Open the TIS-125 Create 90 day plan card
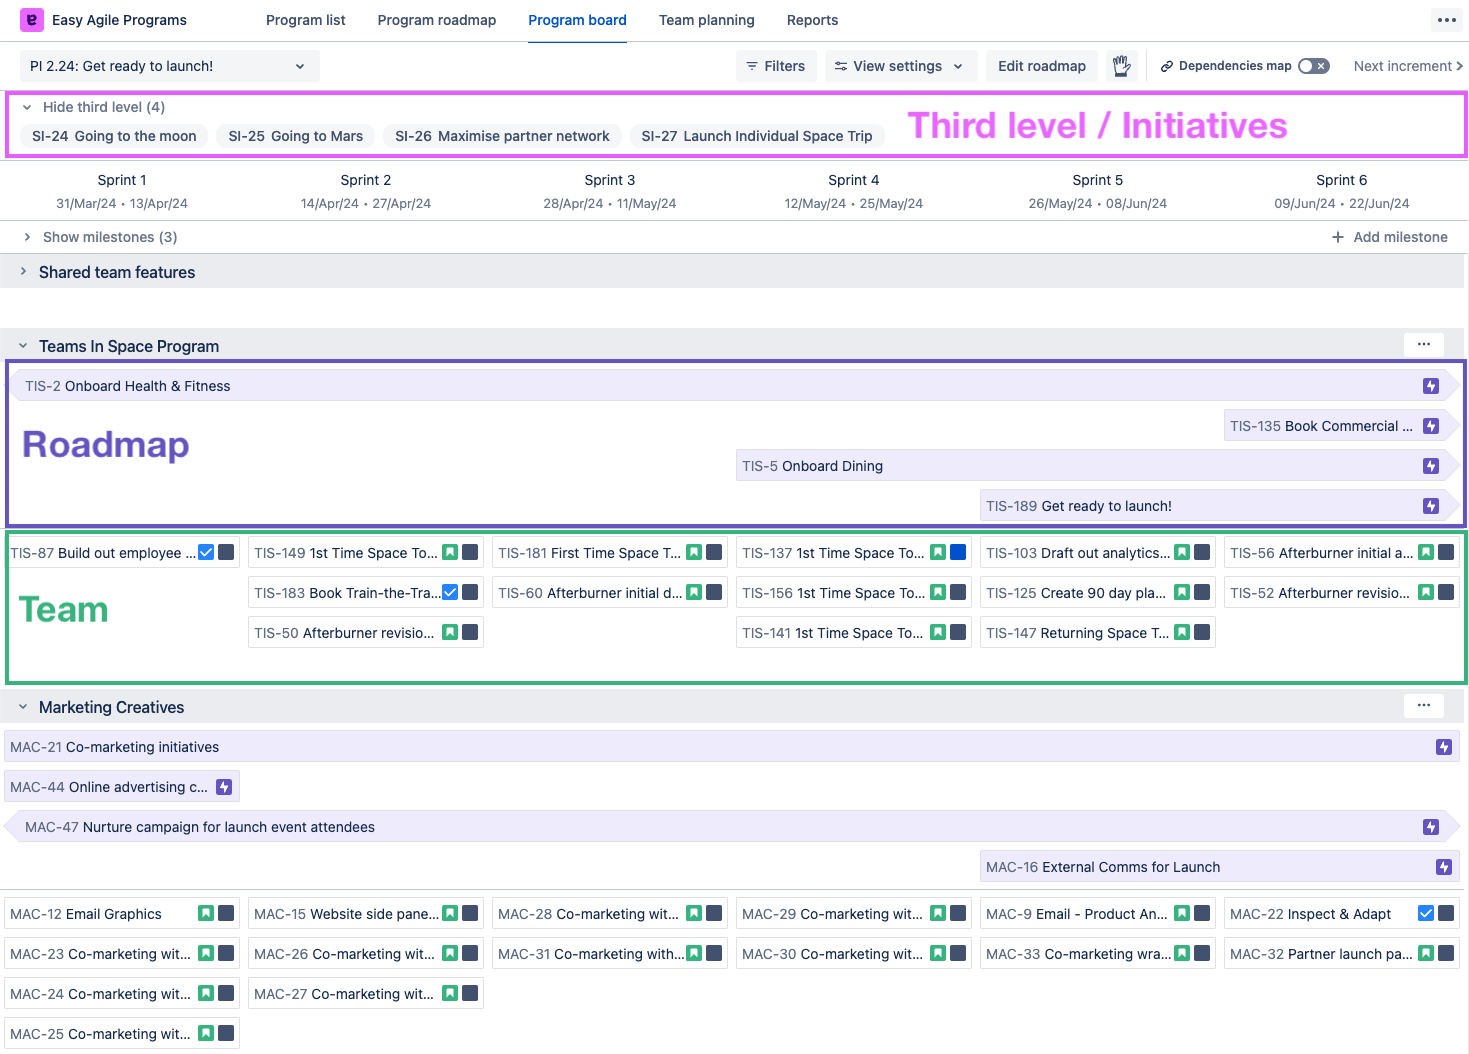The image size is (1469, 1054). pos(1098,593)
